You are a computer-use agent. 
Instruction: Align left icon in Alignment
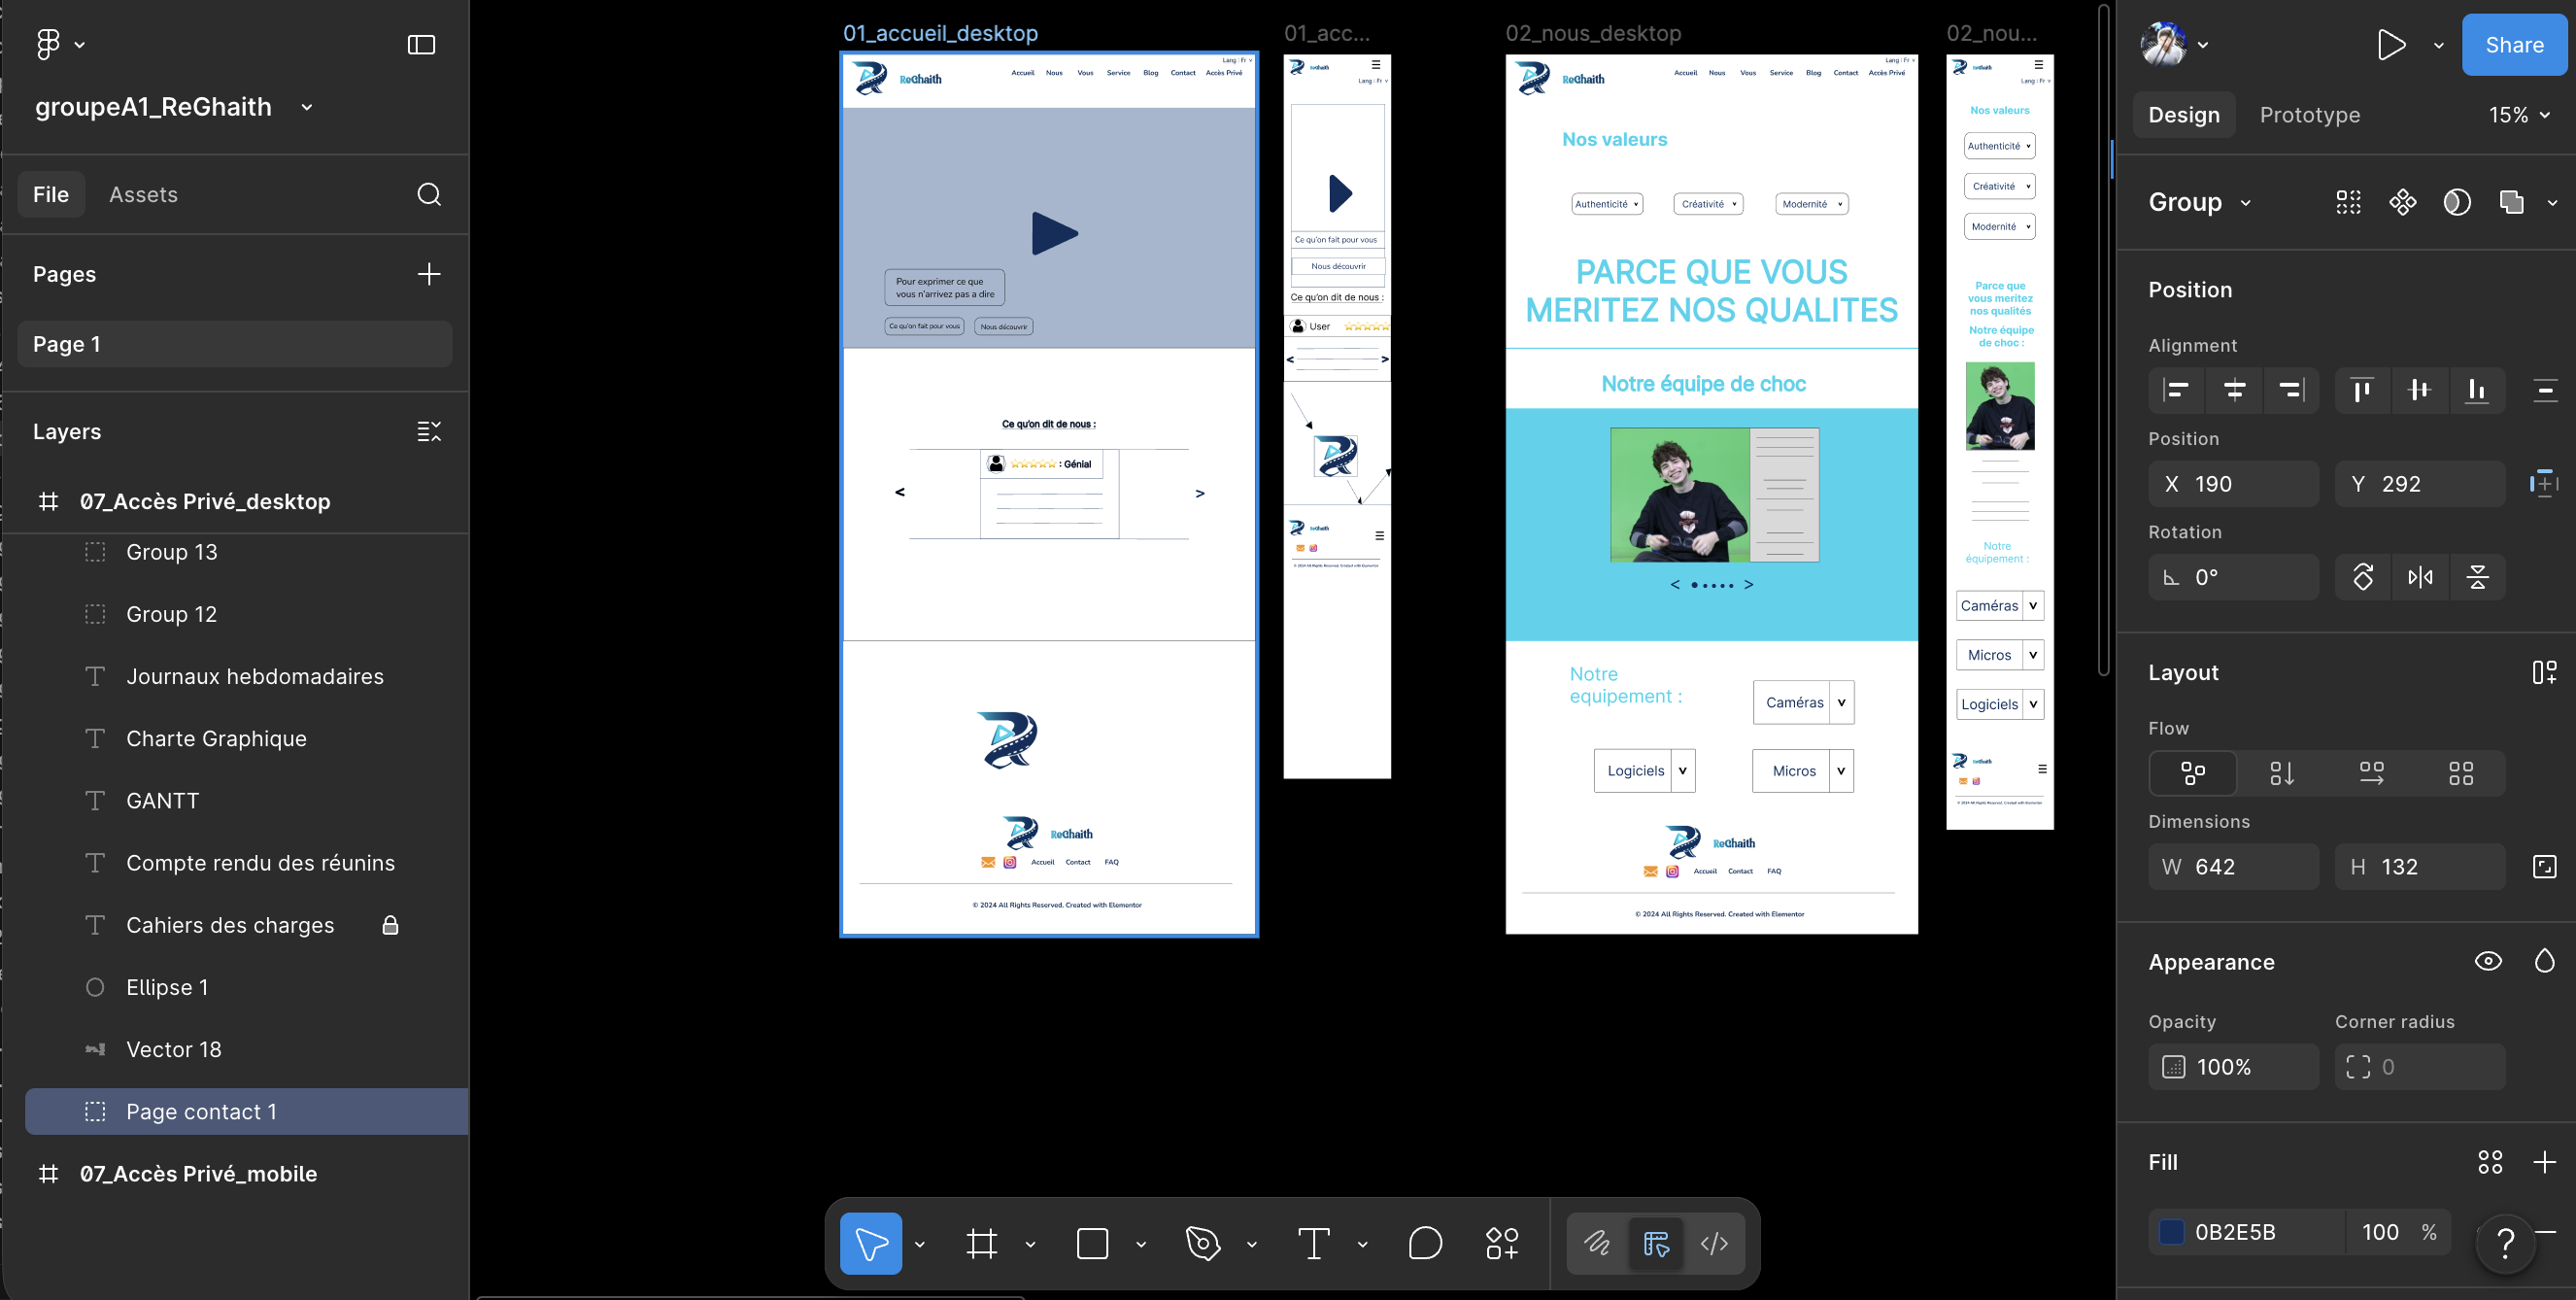click(2177, 390)
